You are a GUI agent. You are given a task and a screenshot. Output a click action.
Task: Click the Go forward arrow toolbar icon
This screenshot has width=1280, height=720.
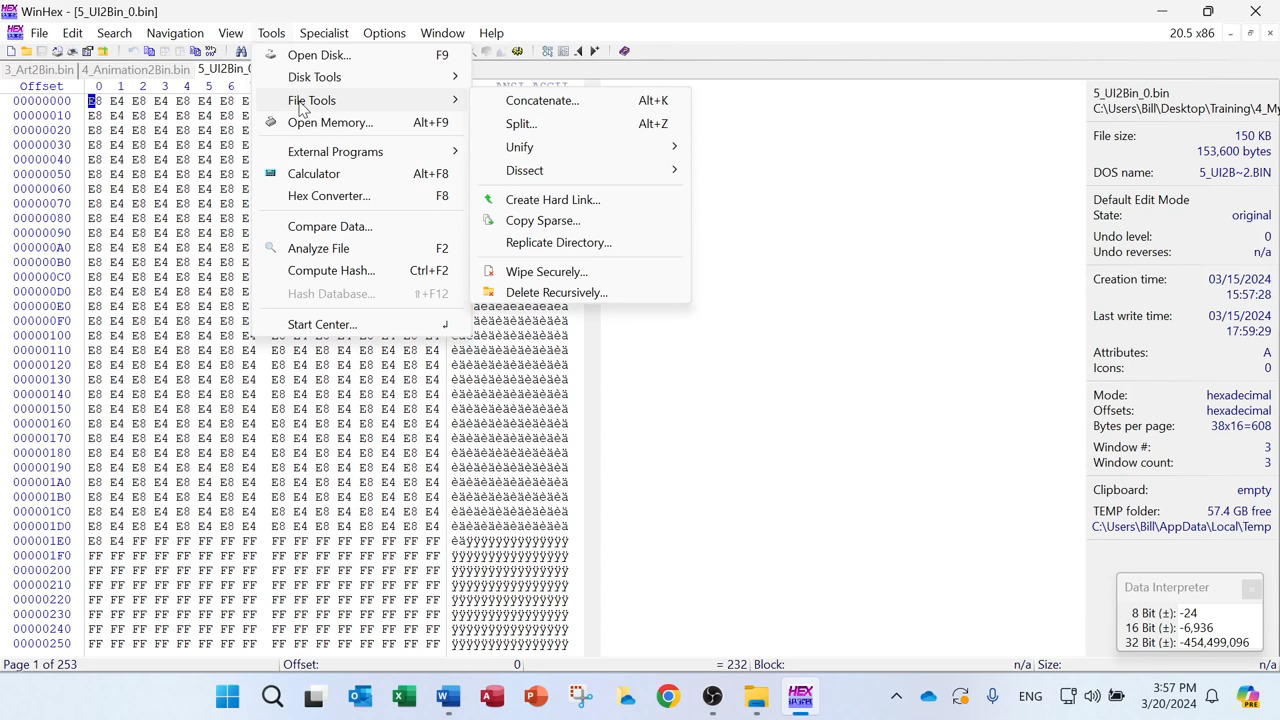594,51
